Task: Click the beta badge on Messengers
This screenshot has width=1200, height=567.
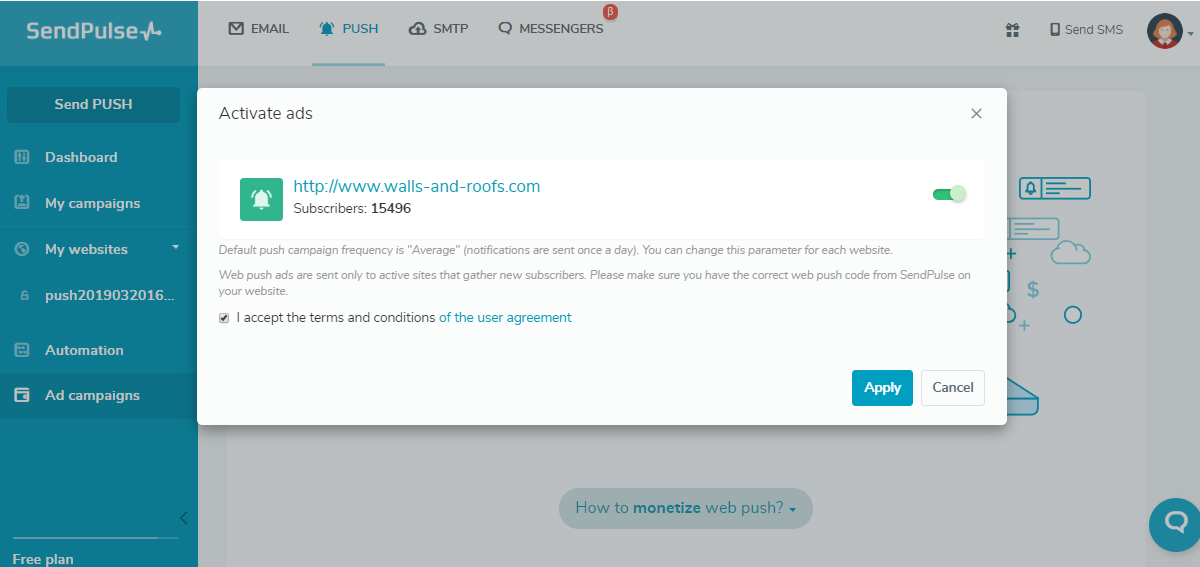Action: coord(610,12)
